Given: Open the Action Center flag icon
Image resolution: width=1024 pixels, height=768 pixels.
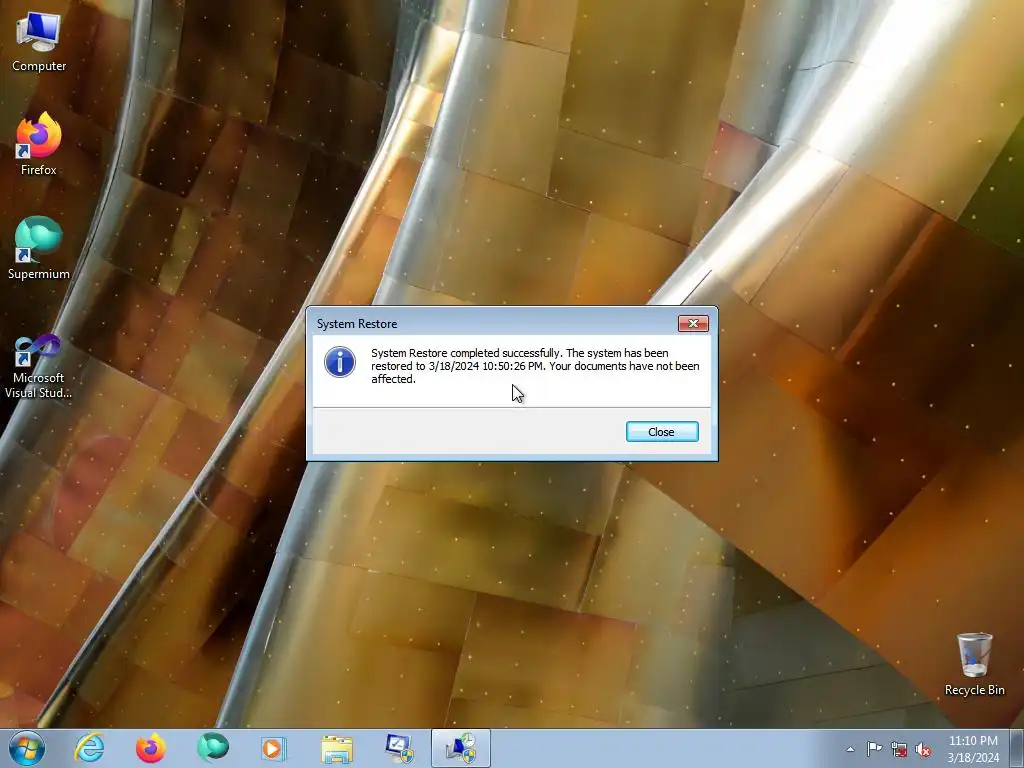Looking at the screenshot, I should point(874,749).
